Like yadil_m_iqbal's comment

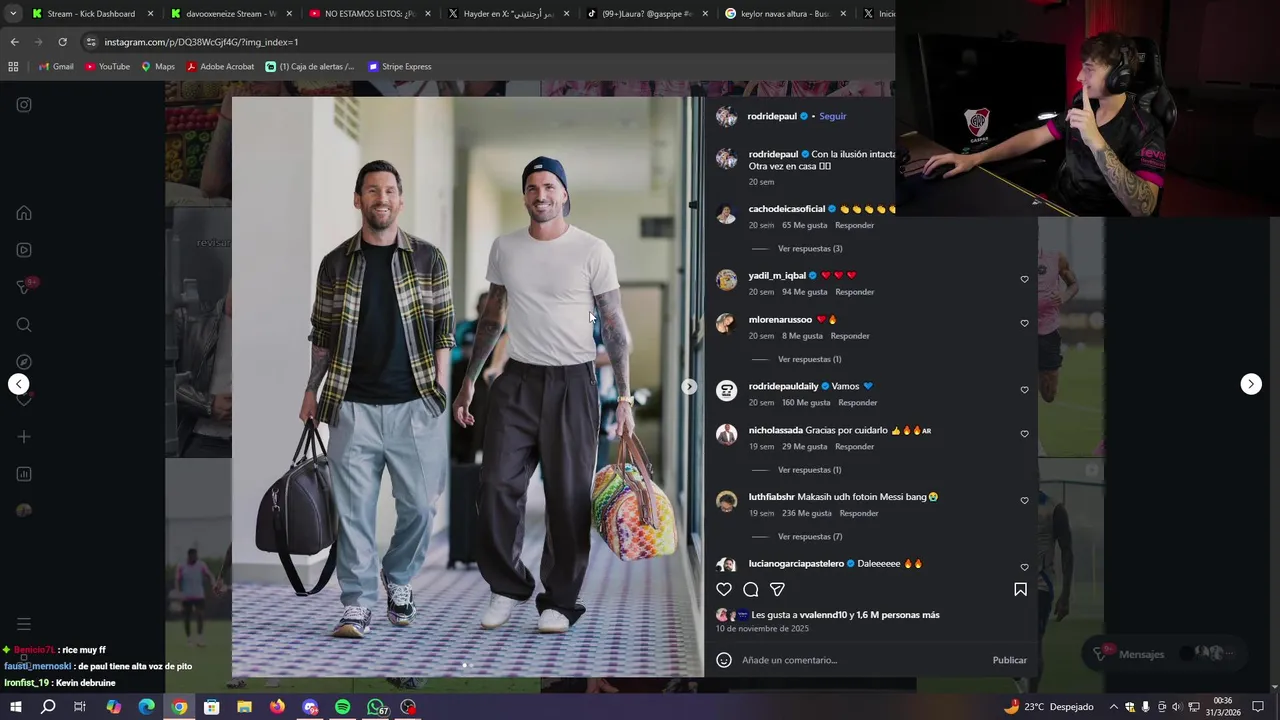pyautogui.click(x=1024, y=280)
